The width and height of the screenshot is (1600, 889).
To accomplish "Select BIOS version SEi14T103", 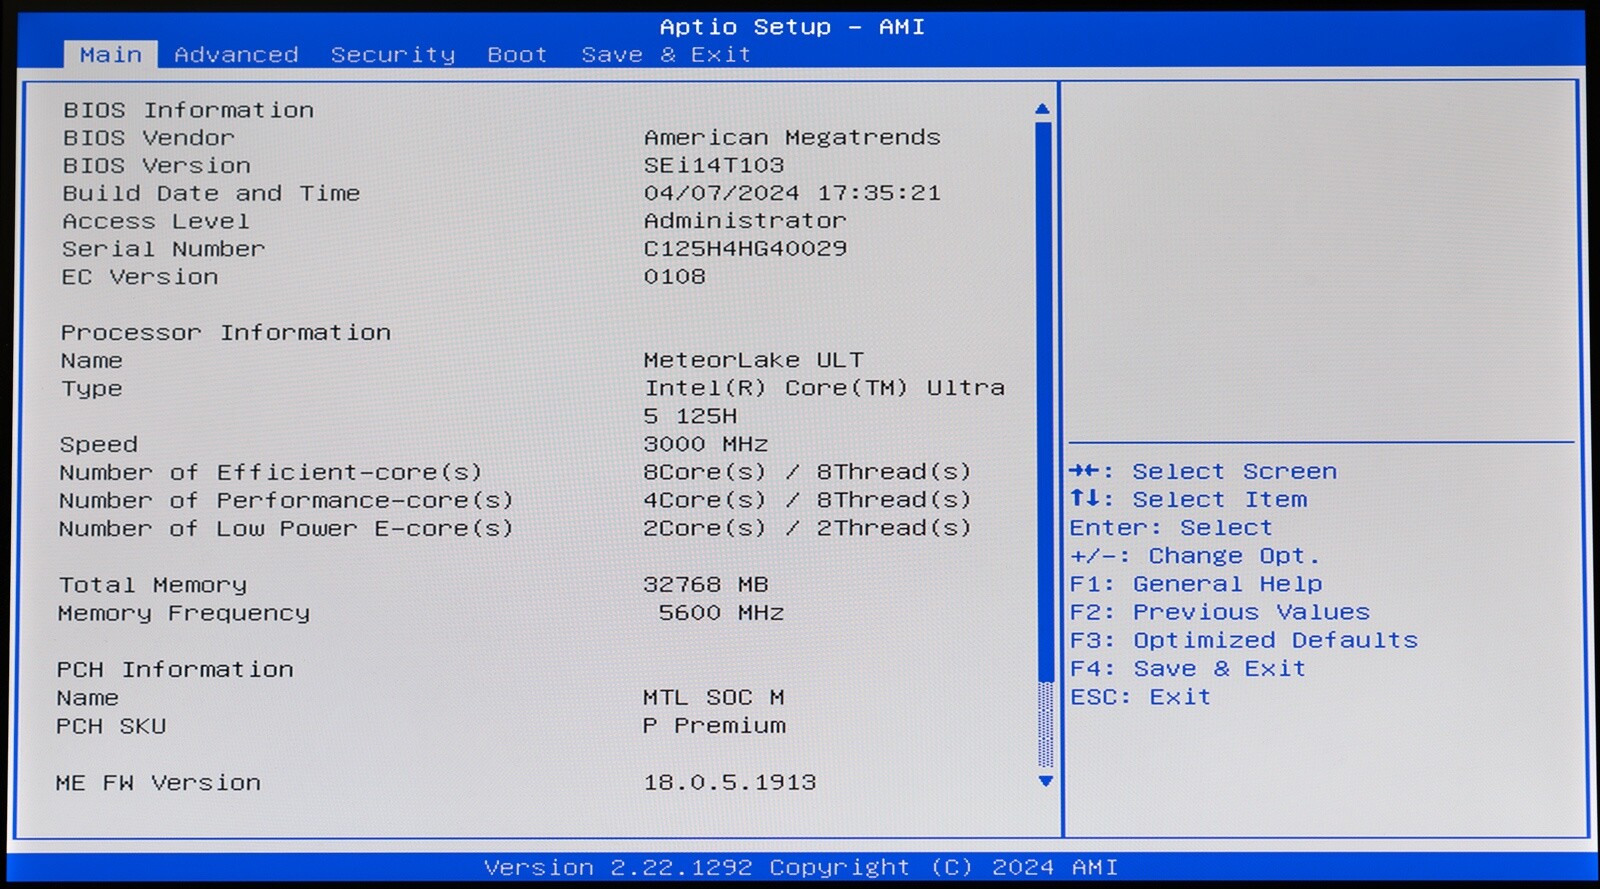I will click(x=714, y=165).
